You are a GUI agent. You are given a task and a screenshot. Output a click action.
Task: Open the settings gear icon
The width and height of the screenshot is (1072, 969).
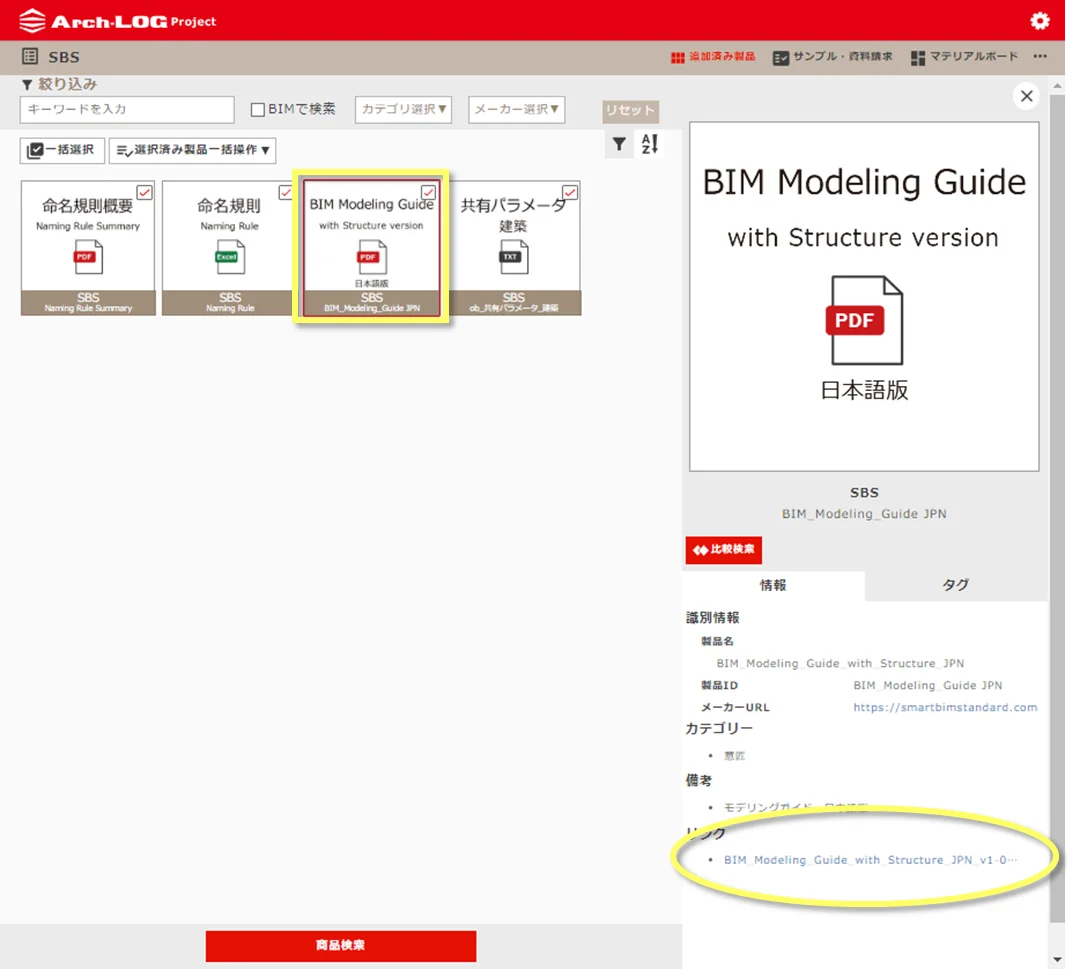pyautogui.click(x=1039, y=21)
